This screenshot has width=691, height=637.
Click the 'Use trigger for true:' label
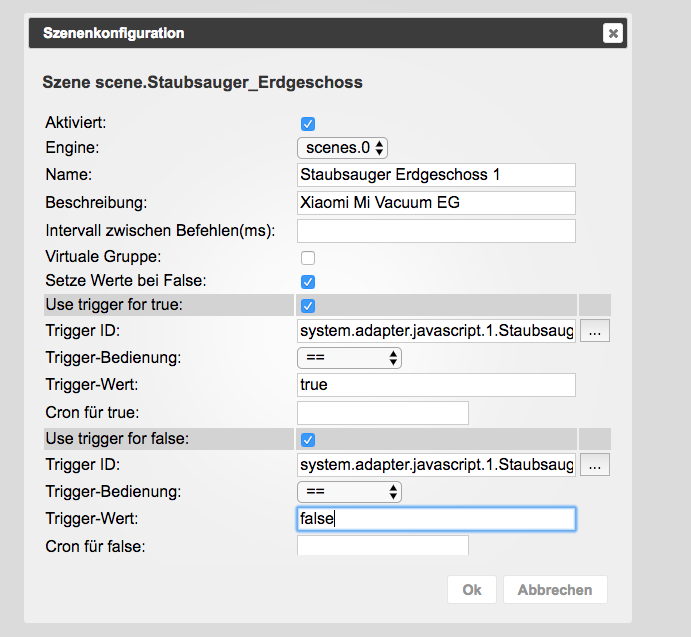[114, 305]
